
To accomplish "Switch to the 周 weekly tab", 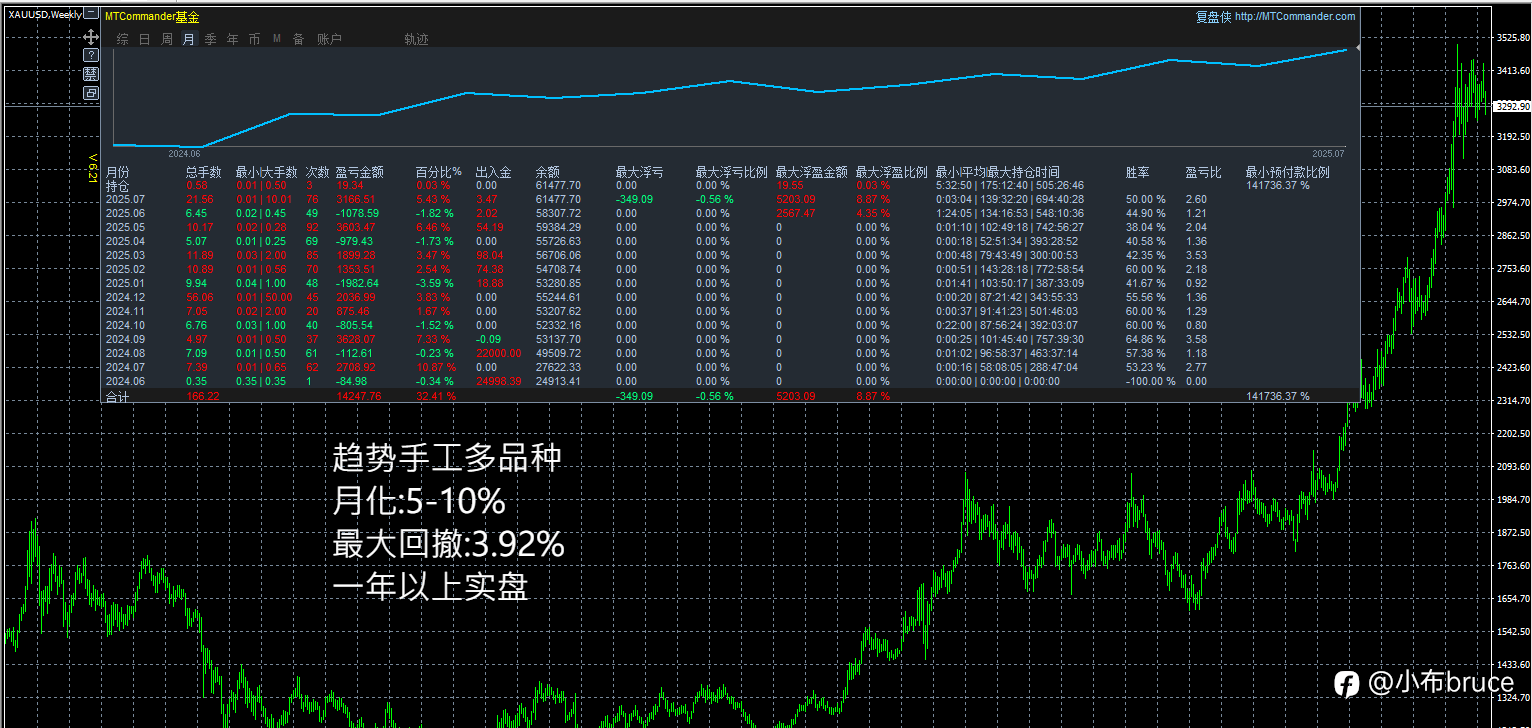I will (x=166, y=39).
